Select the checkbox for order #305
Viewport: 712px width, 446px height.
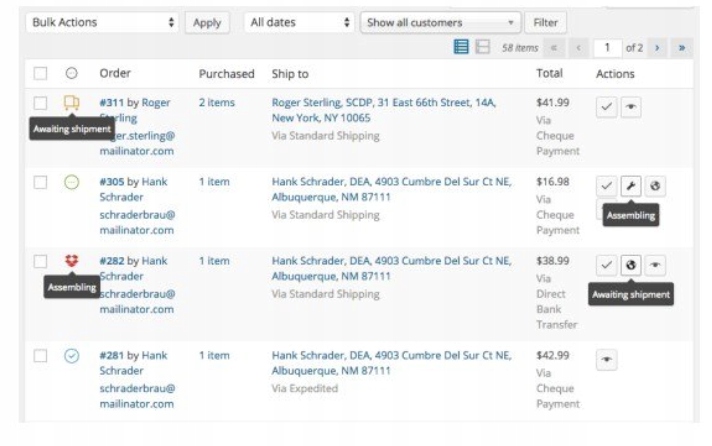[40, 182]
